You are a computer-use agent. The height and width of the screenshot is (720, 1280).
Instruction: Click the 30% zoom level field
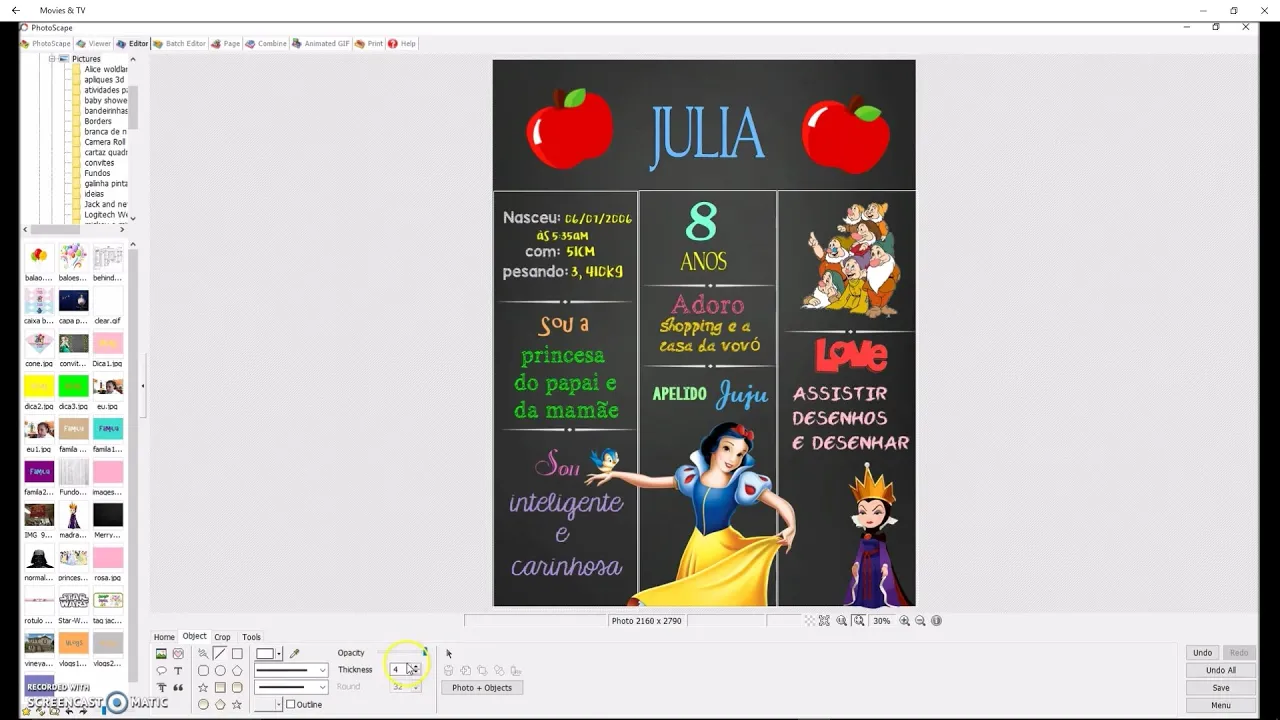(x=881, y=621)
